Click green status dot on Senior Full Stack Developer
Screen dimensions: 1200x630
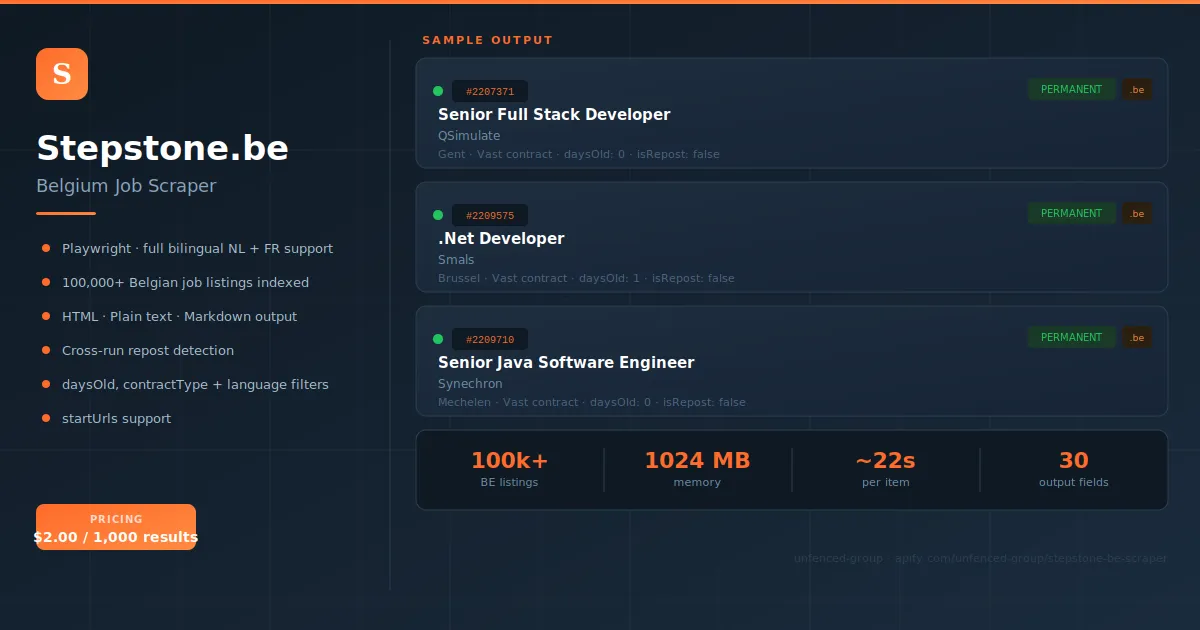click(438, 91)
